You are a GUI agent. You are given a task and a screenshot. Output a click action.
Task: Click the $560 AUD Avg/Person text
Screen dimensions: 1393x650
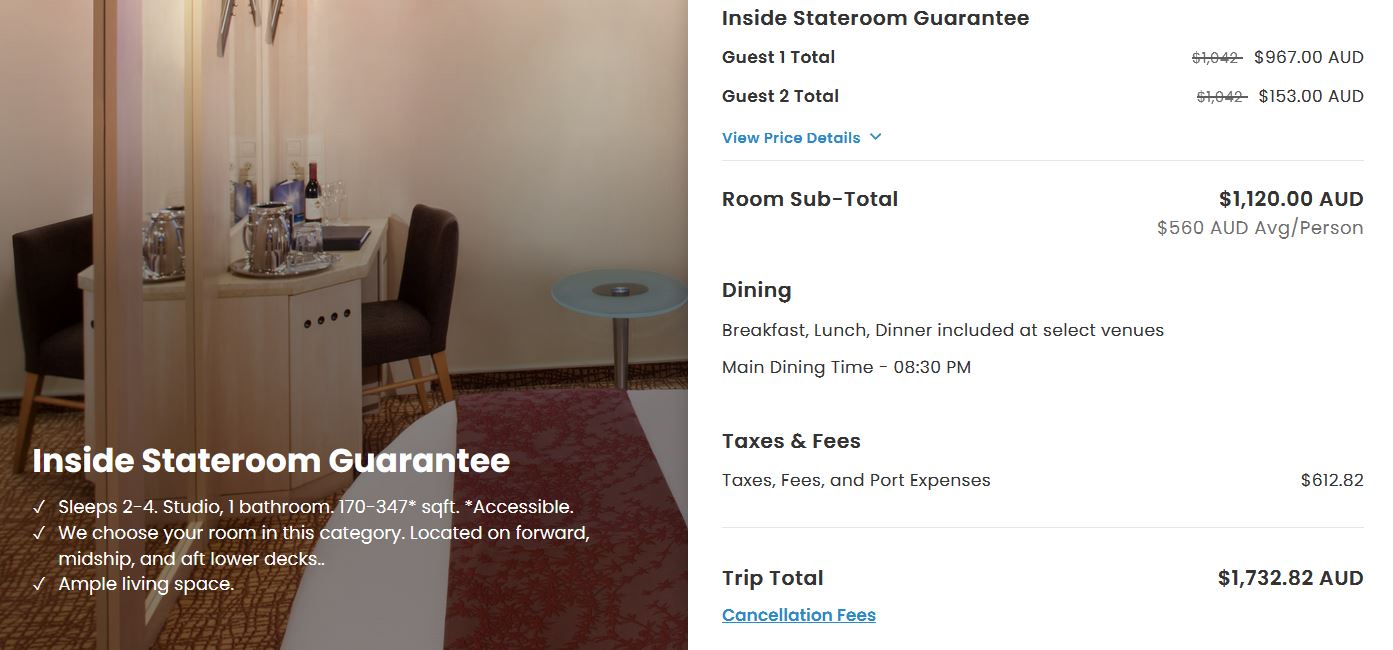pyautogui.click(x=1260, y=228)
